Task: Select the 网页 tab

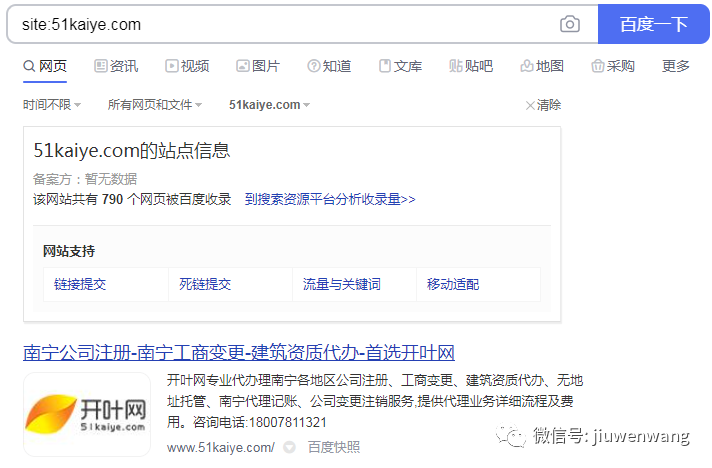Action: point(45,66)
